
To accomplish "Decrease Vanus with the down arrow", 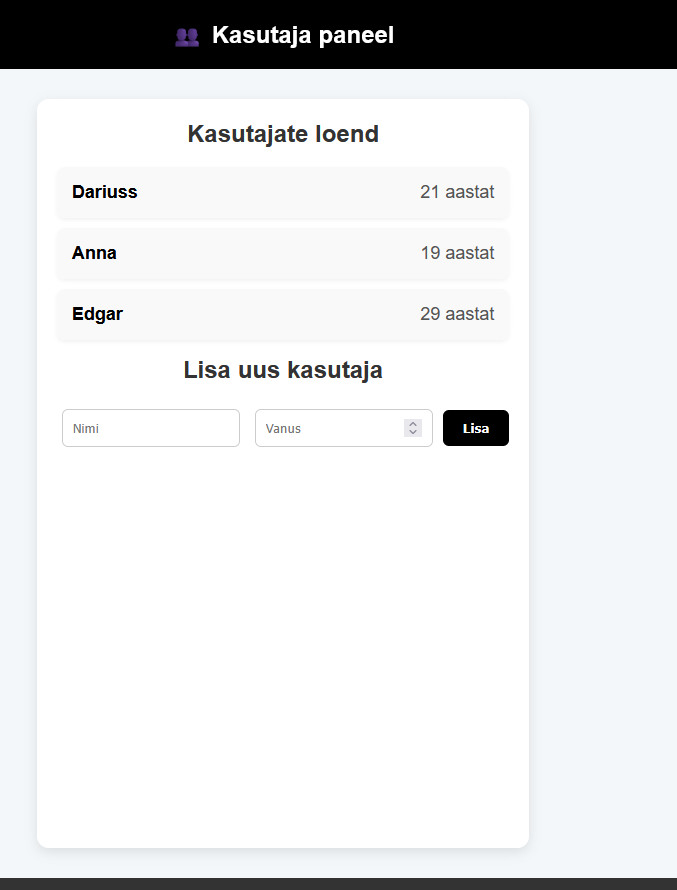I will [x=413, y=433].
